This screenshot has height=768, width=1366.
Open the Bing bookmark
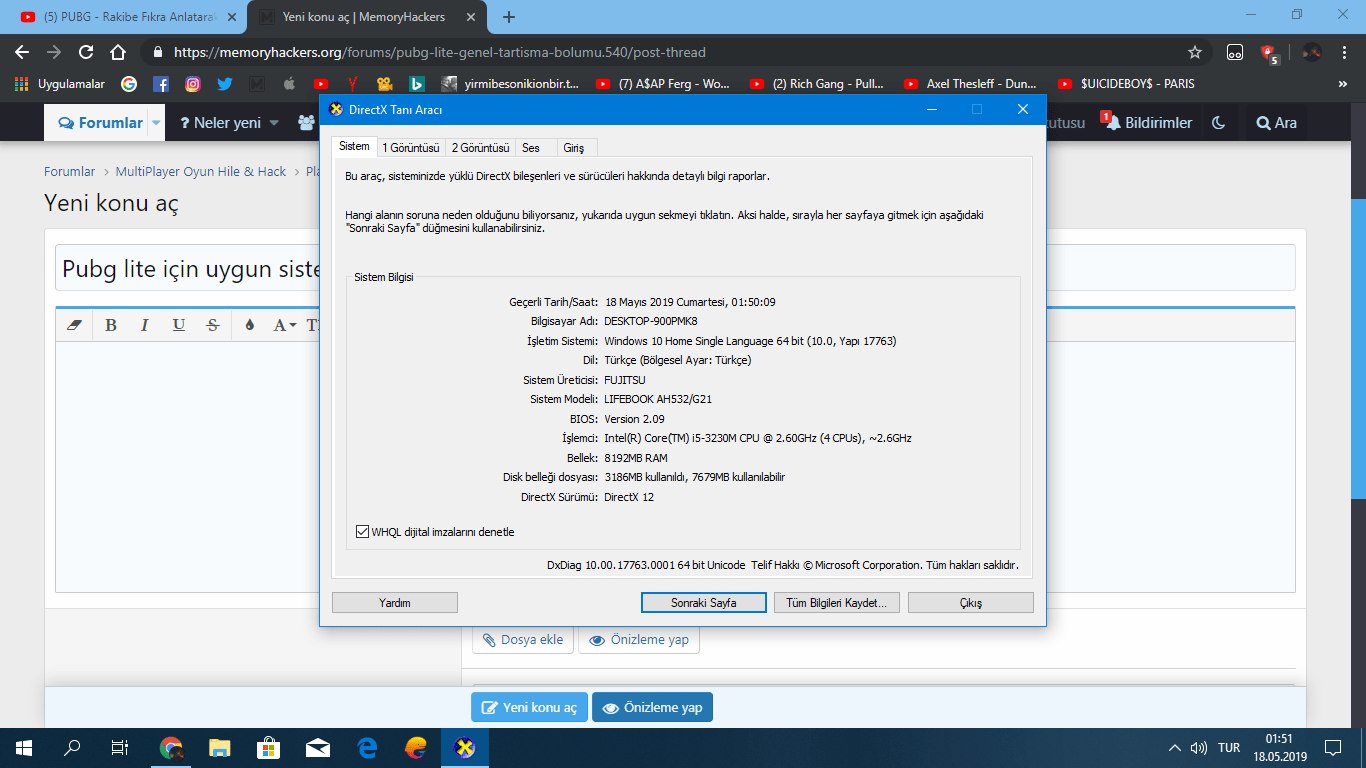(417, 84)
